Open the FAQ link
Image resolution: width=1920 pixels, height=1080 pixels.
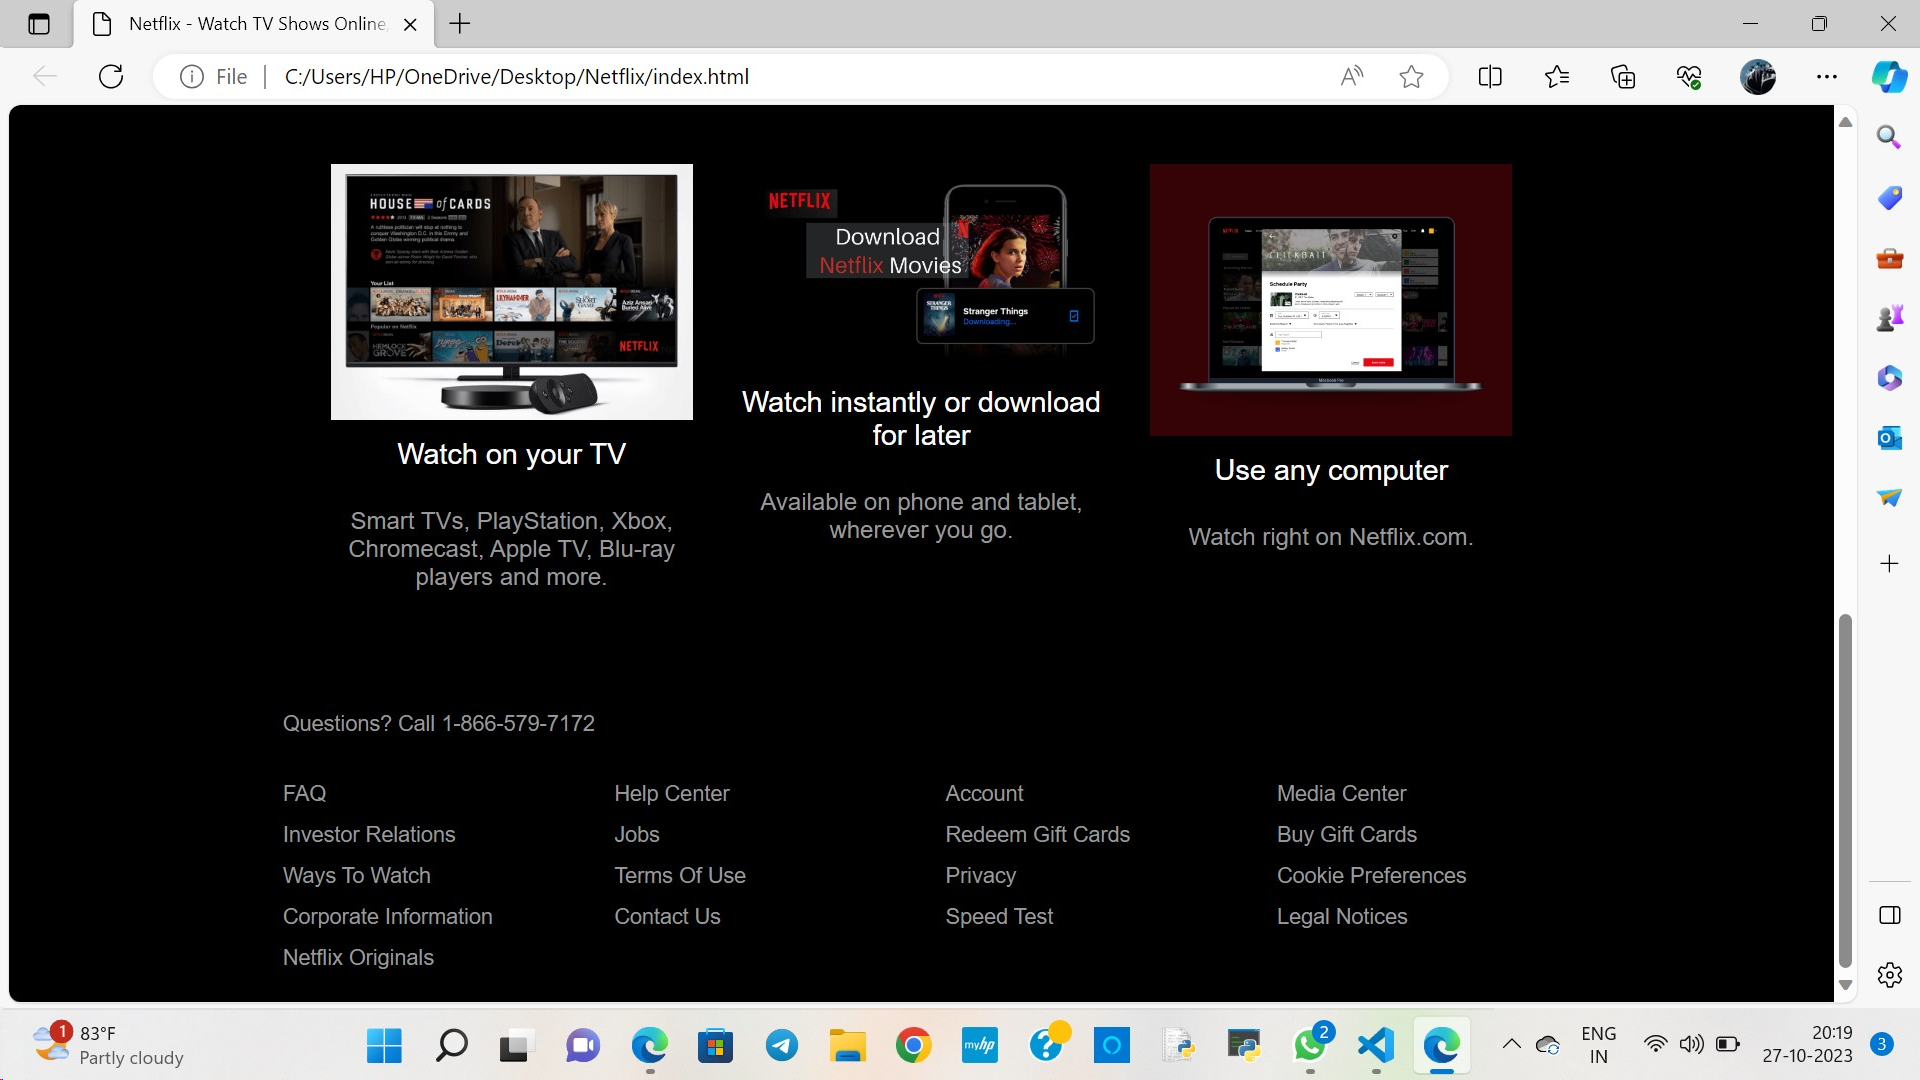tap(304, 793)
